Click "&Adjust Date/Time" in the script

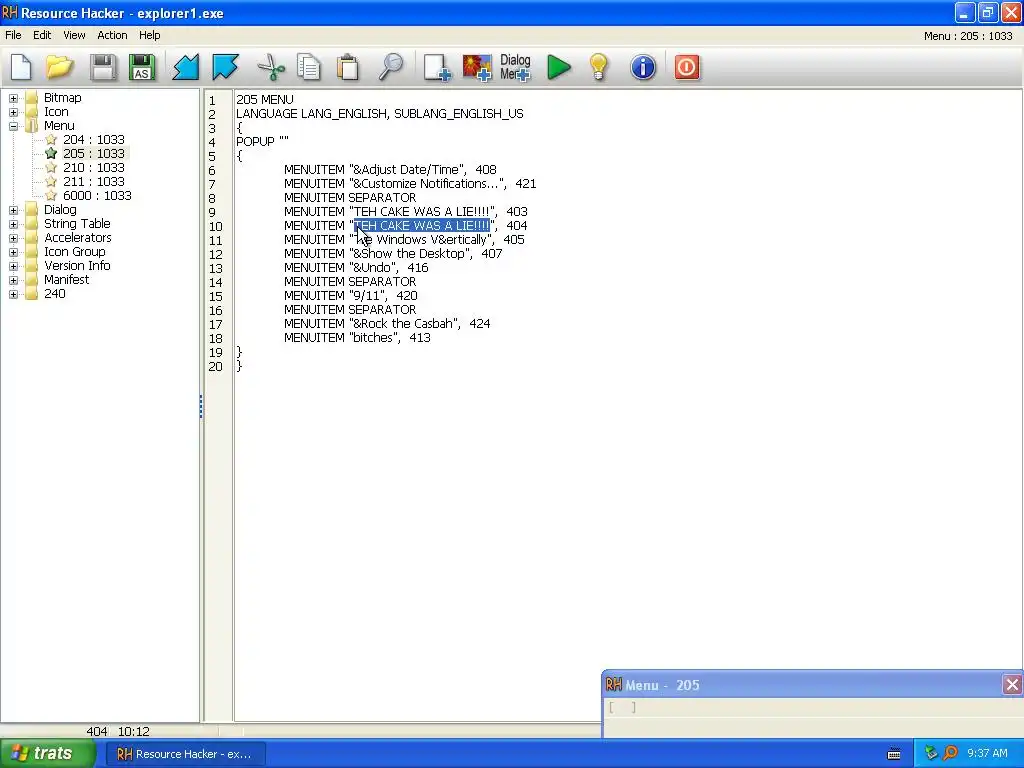point(408,170)
